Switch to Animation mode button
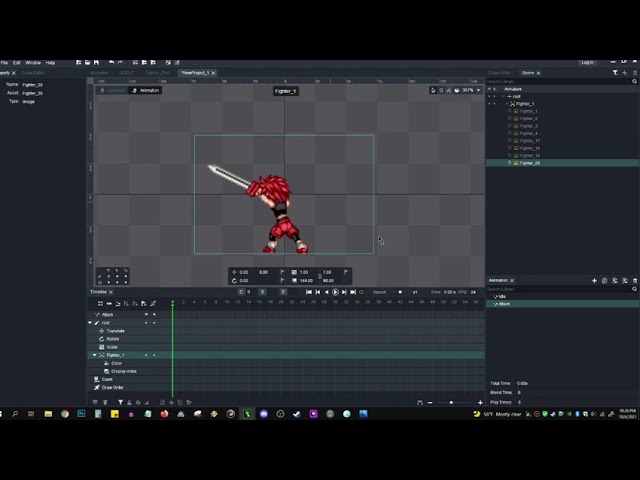This screenshot has height=480, width=640. 145,90
